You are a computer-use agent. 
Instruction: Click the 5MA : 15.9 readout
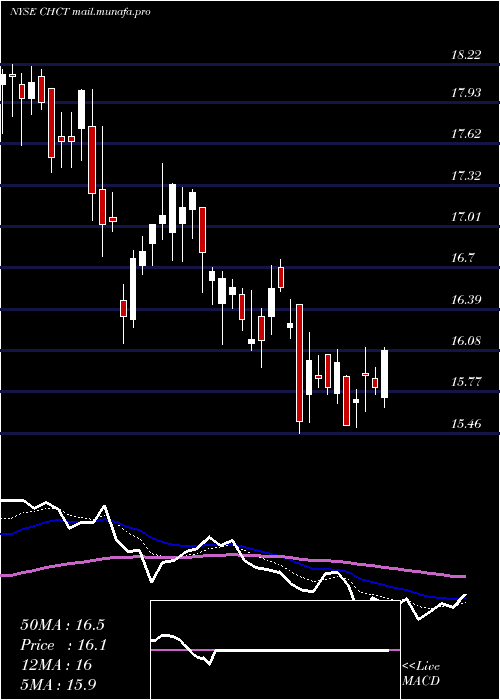pyautogui.click(x=59, y=685)
